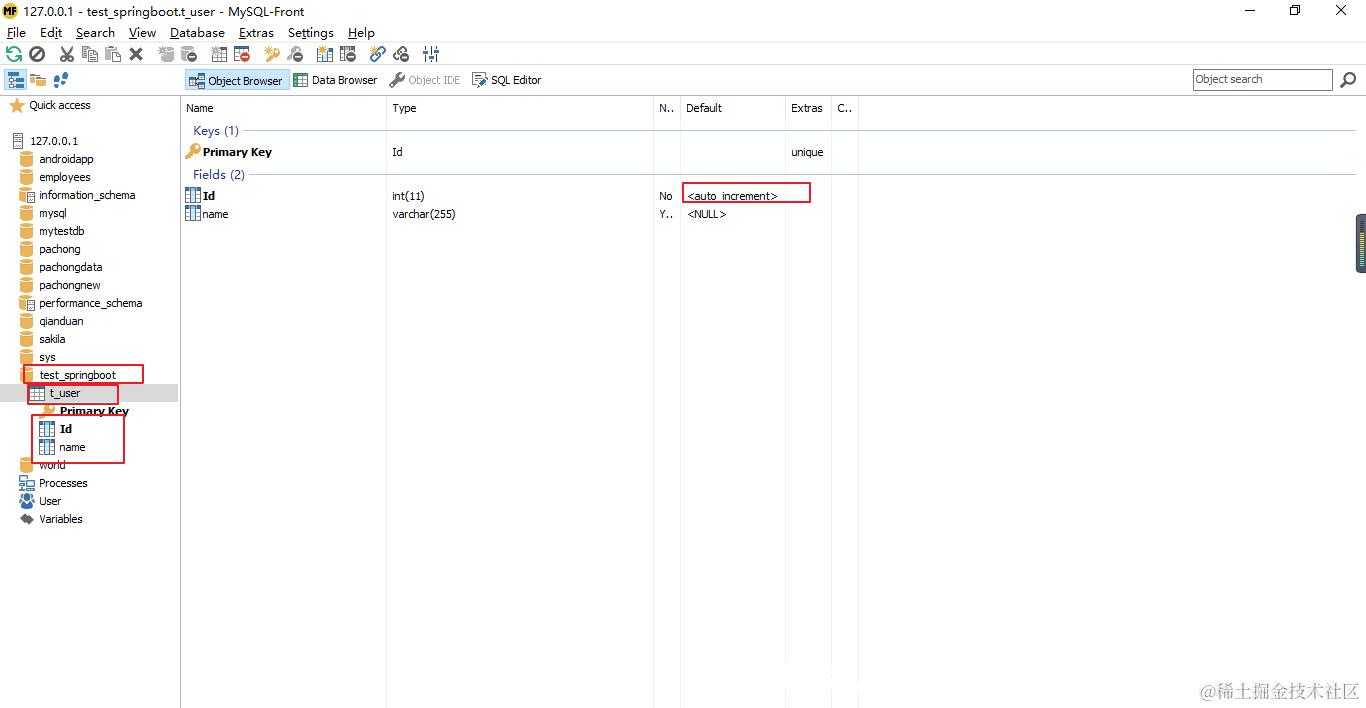Screen dimensions: 1366x708
Task: Click the Delete Key toolbar icon
Action: (x=295, y=54)
